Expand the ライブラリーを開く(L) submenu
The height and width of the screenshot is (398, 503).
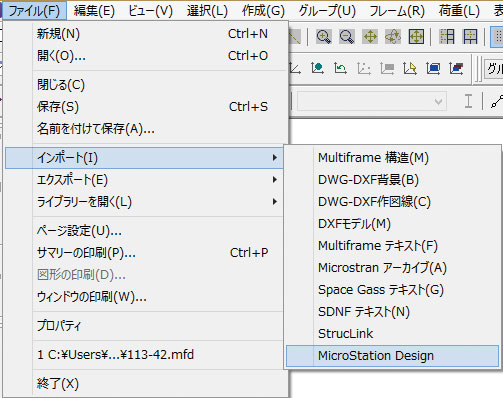144,202
